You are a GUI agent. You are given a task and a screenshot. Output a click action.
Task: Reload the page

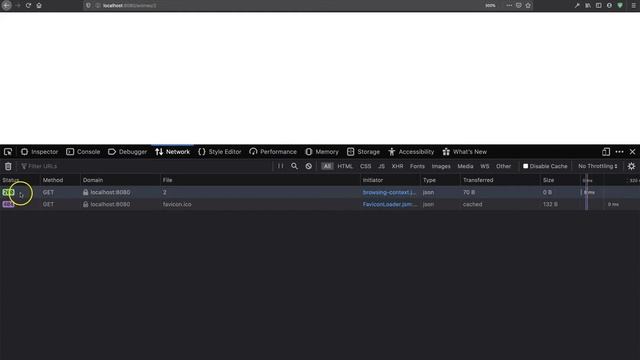(x=28, y=5)
